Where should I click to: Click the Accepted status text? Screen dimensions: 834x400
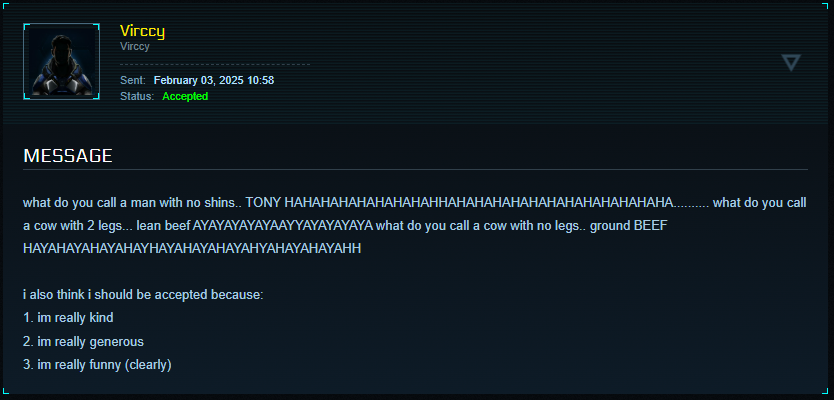point(185,96)
